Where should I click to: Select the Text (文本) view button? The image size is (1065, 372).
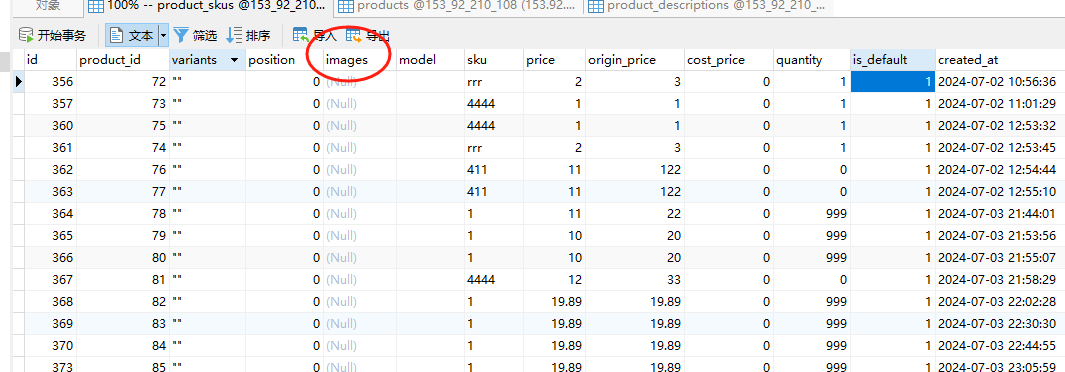132,35
